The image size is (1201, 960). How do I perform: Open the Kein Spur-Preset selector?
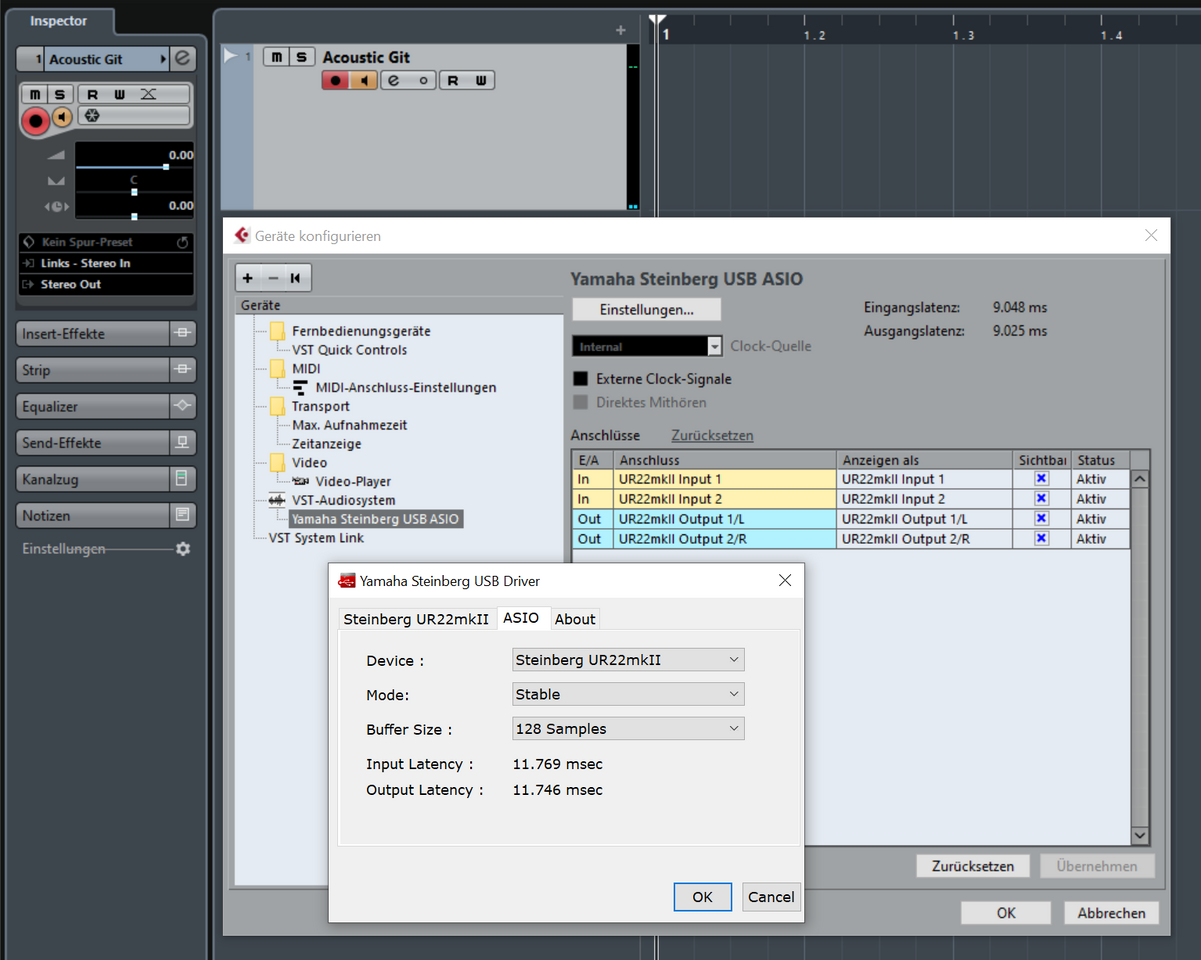(105, 242)
